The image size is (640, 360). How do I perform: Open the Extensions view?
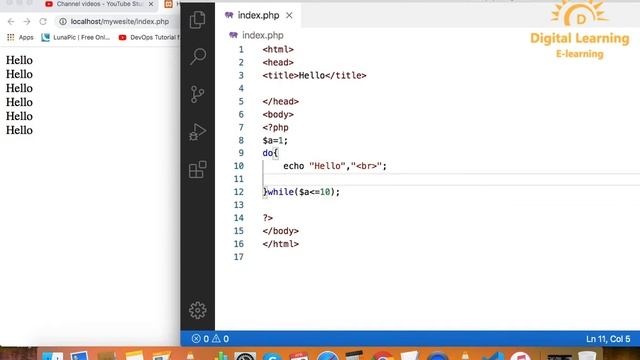(x=198, y=169)
